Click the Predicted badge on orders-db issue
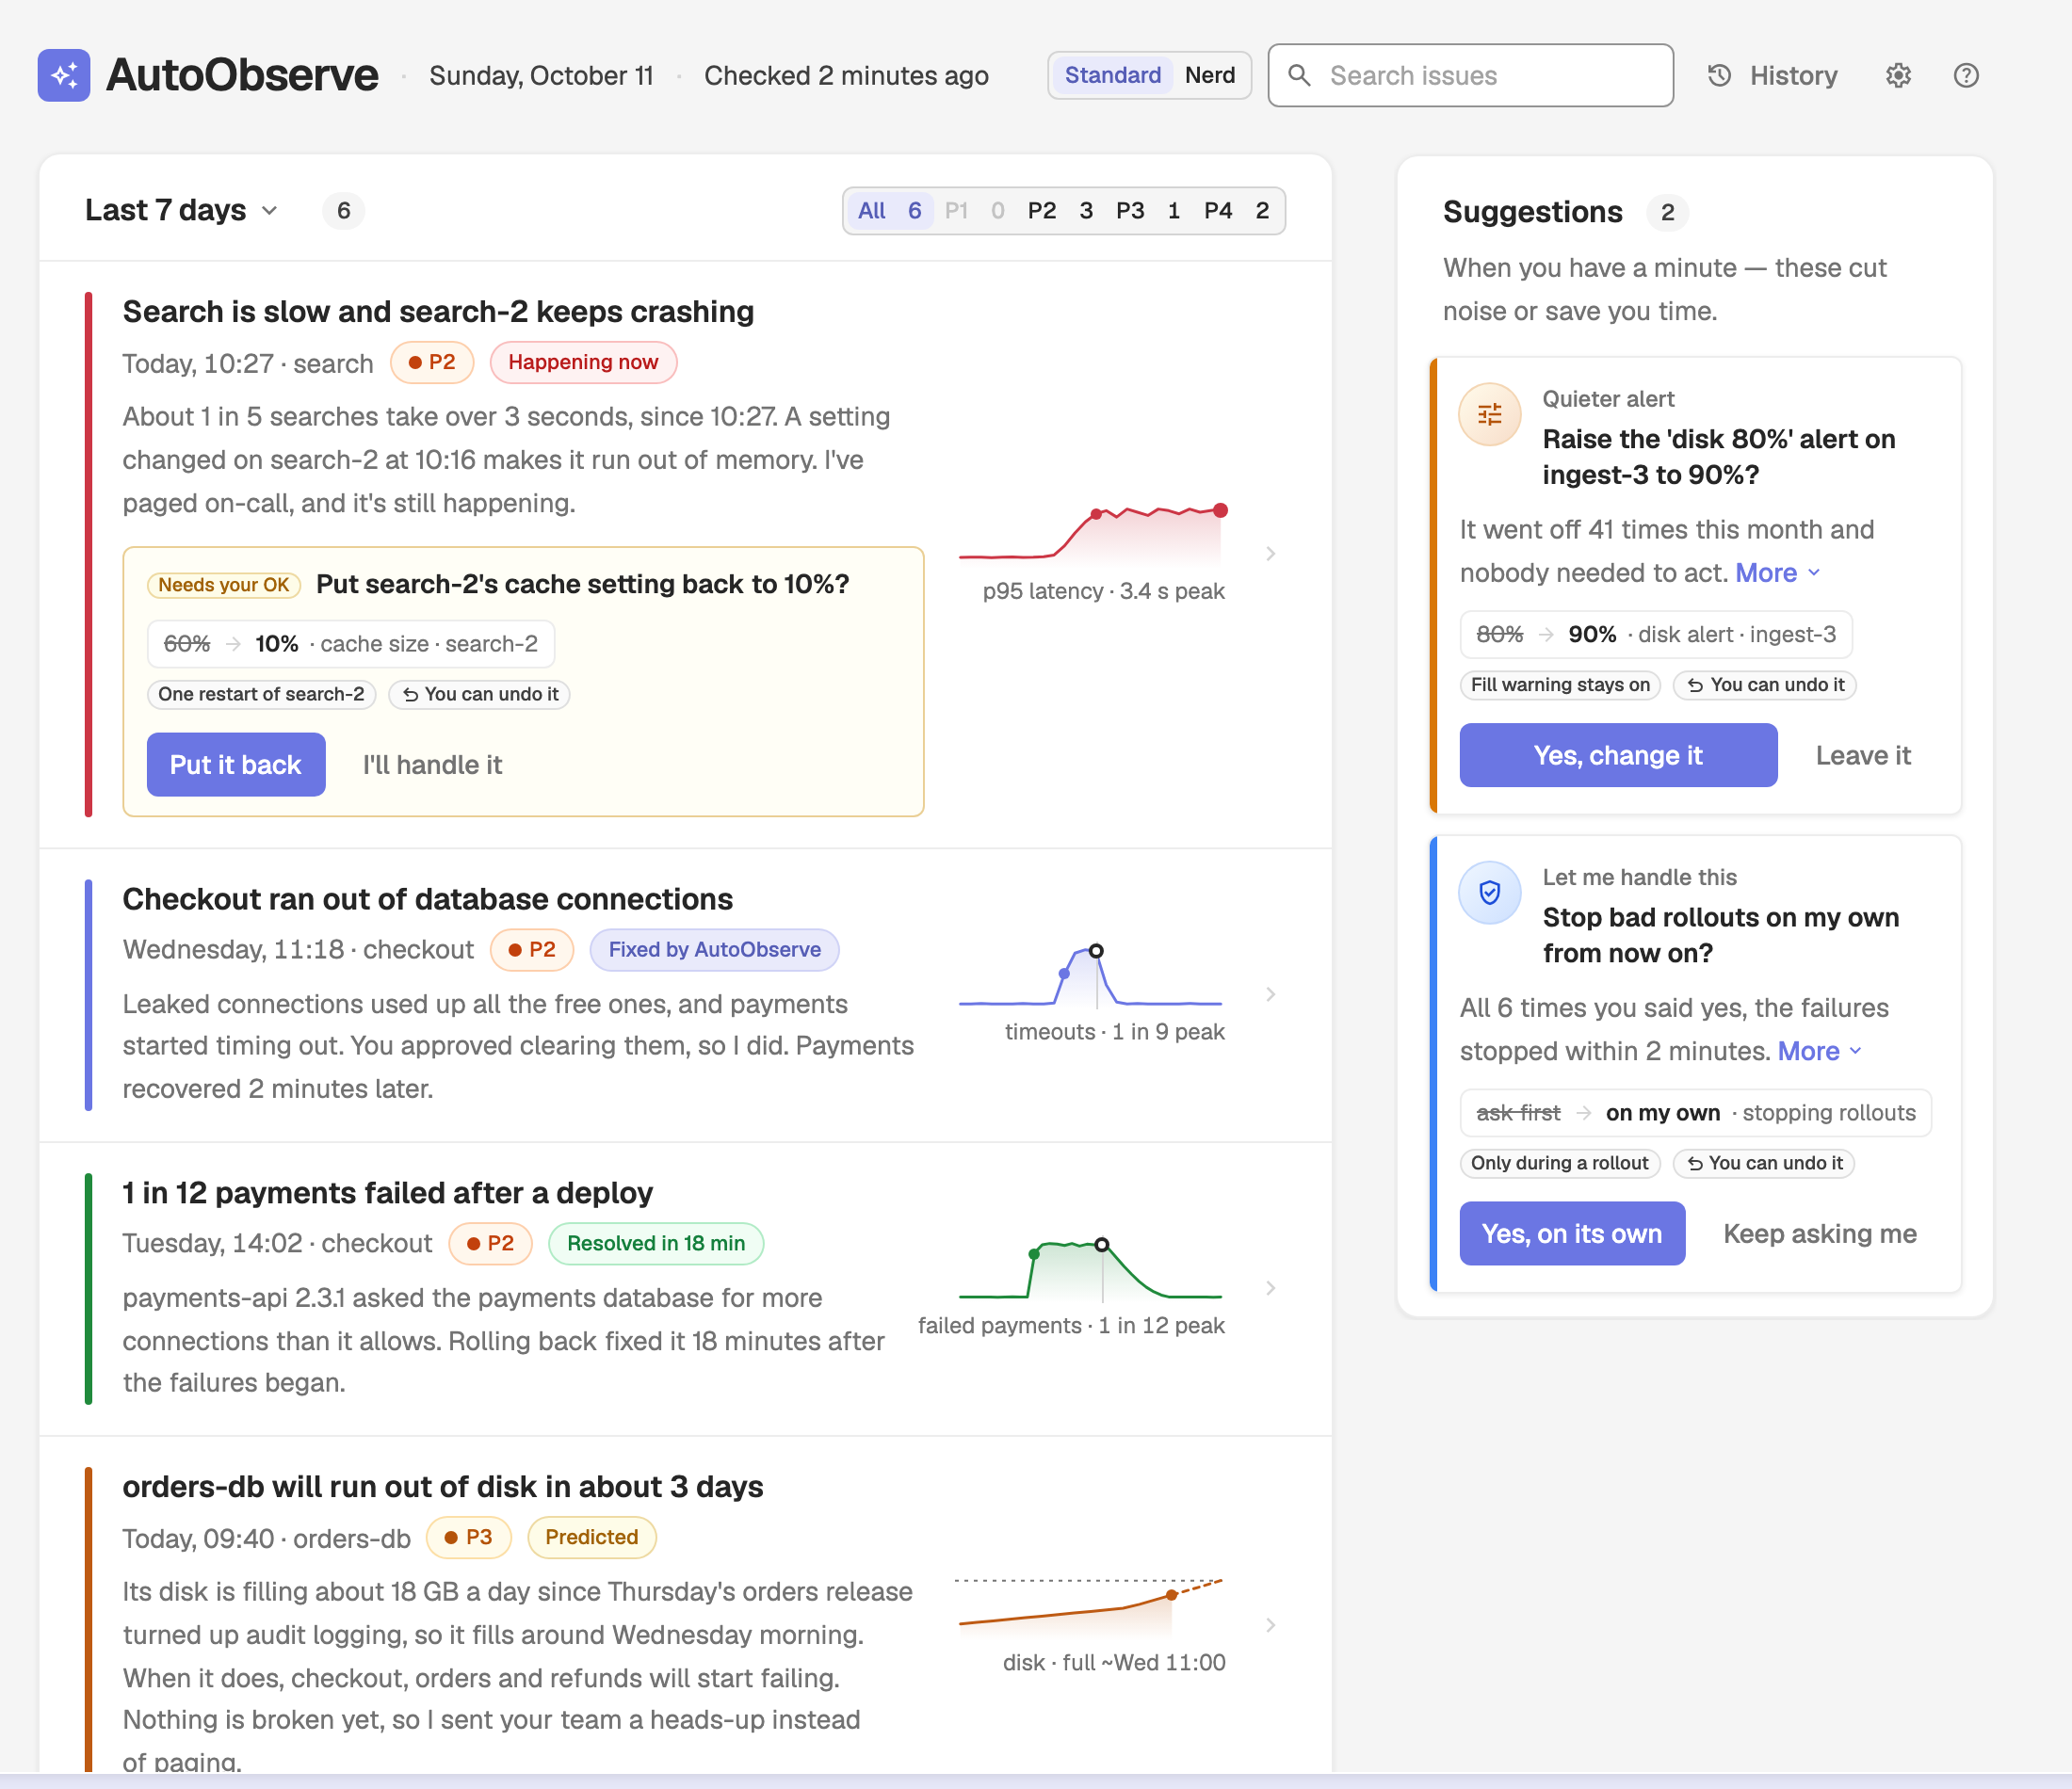2072x1789 pixels. coord(591,1538)
